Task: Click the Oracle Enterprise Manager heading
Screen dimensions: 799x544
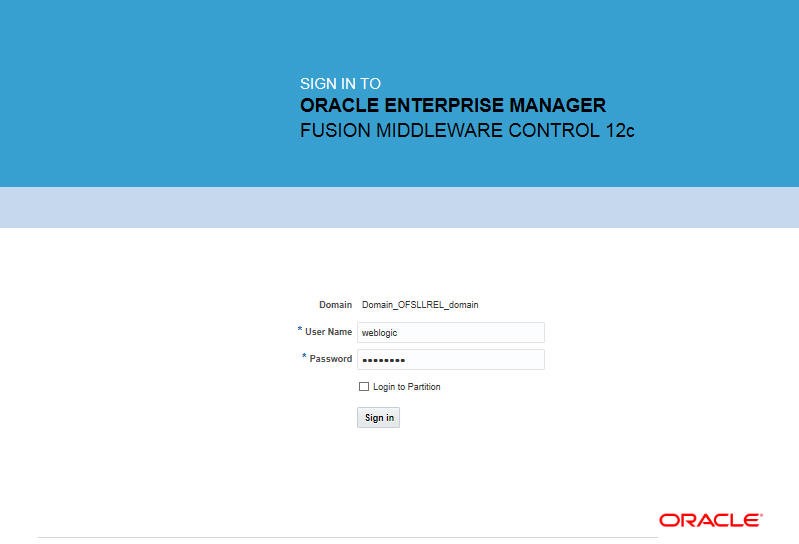Action: click(453, 105)
